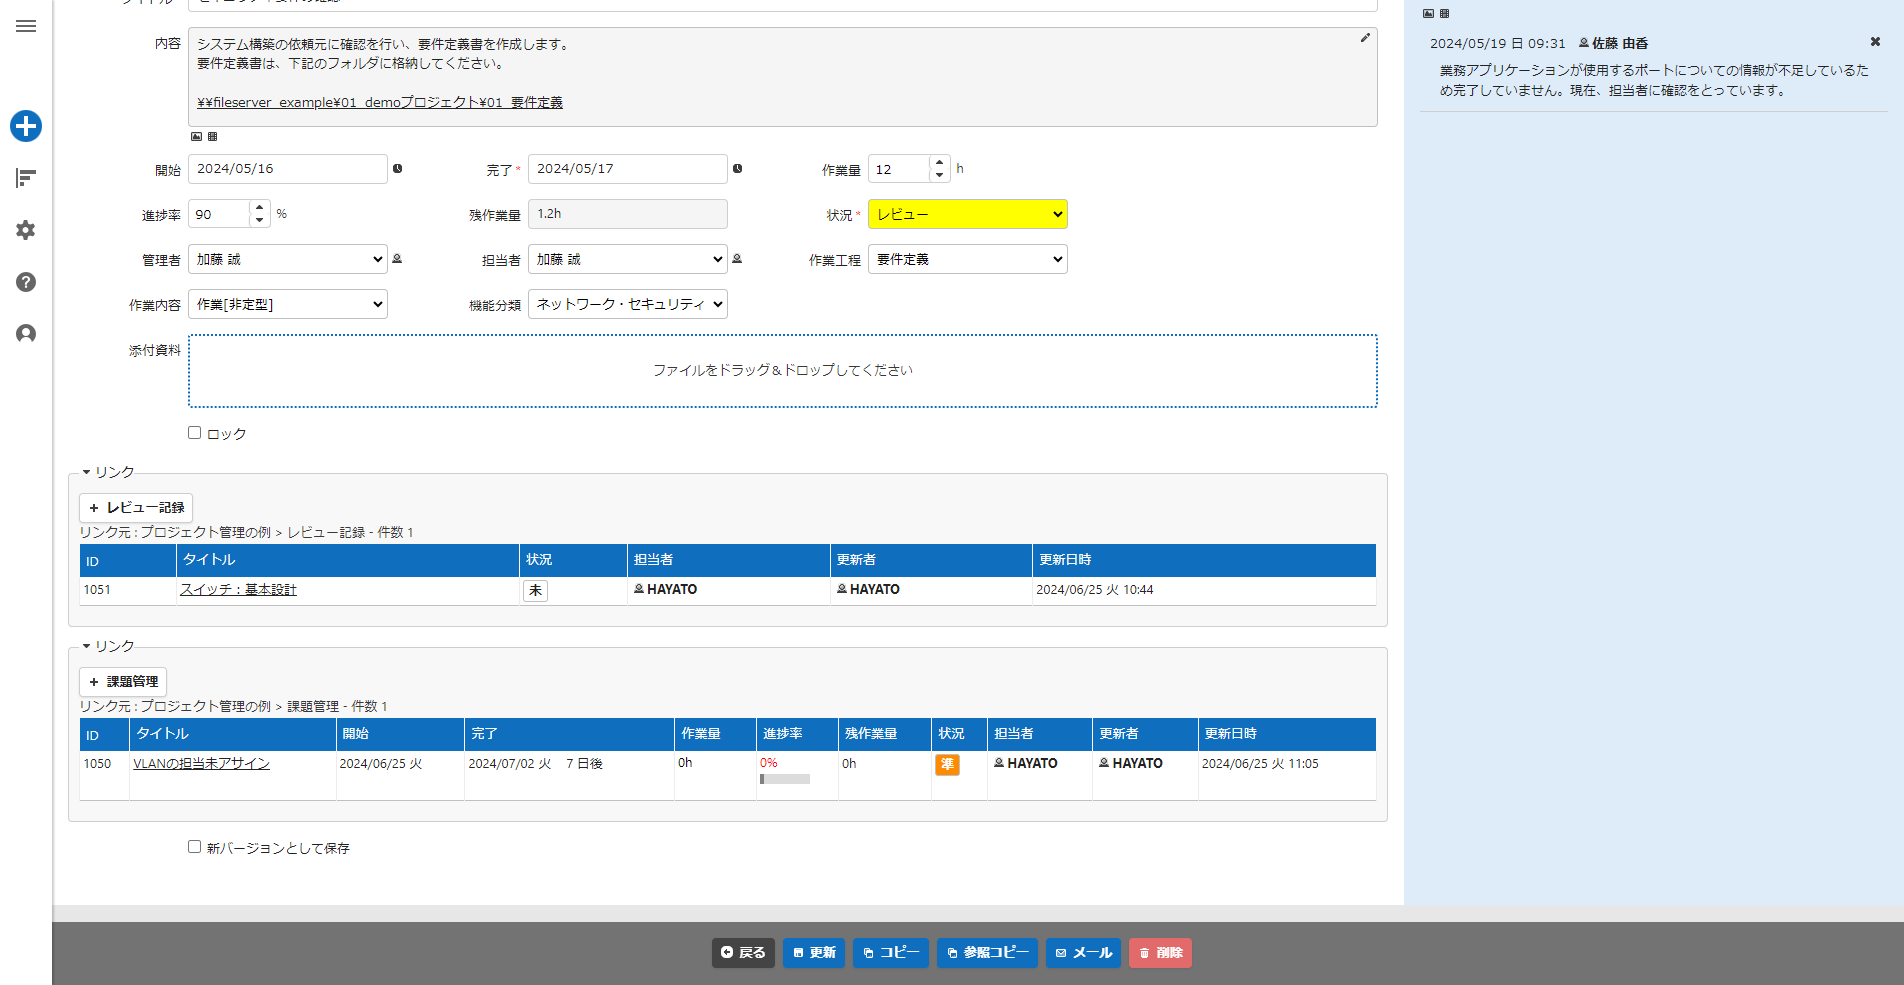The width and height of the screenshot is (1904, 985).
Task: Click the 戻る button
Action: pos(744,953)
